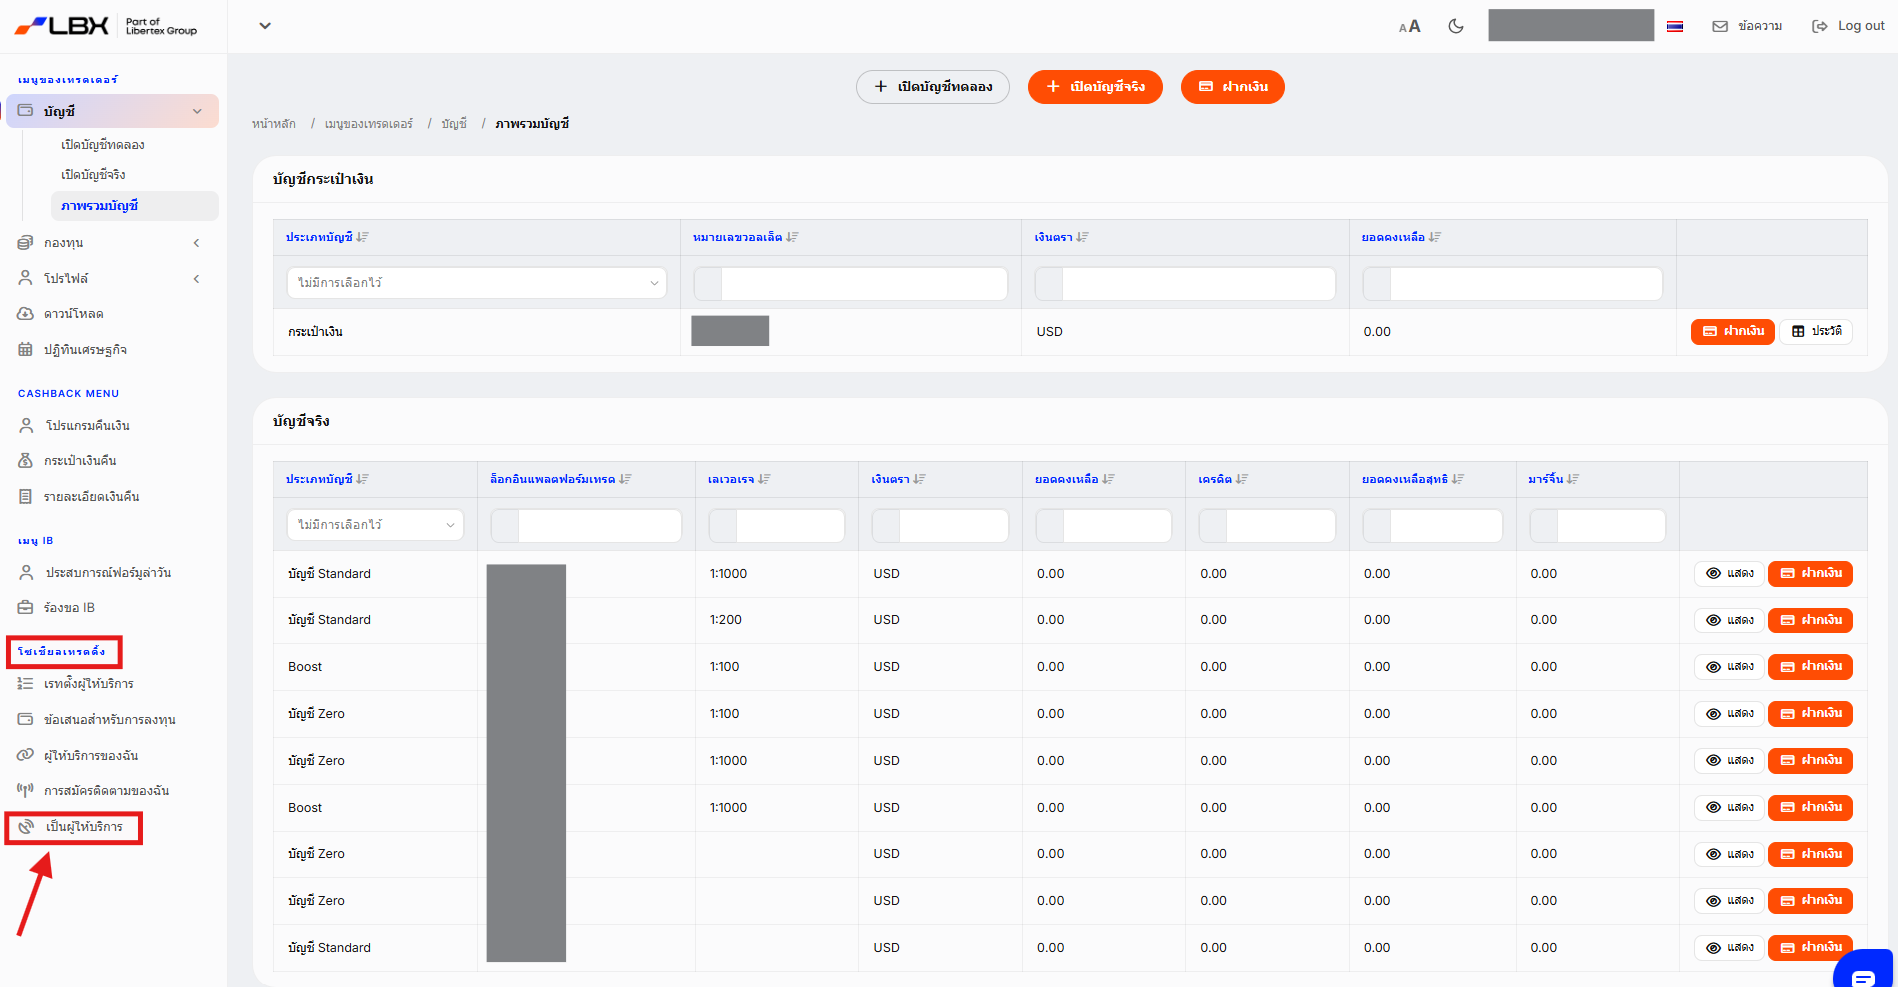Toggle dark mode with the moon icon
This screenshot has height=987, width=1898.
[1456, 26]
